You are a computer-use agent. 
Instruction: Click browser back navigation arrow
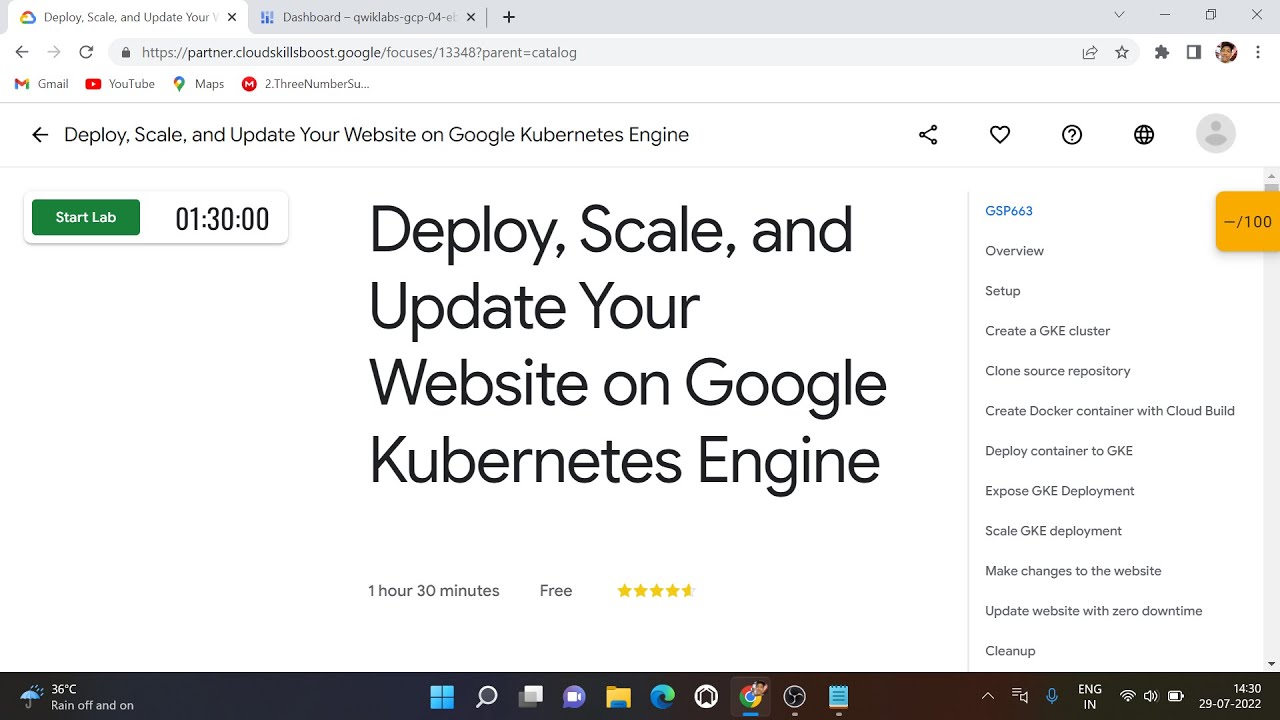pyautogui.click(x=22, y=52)
